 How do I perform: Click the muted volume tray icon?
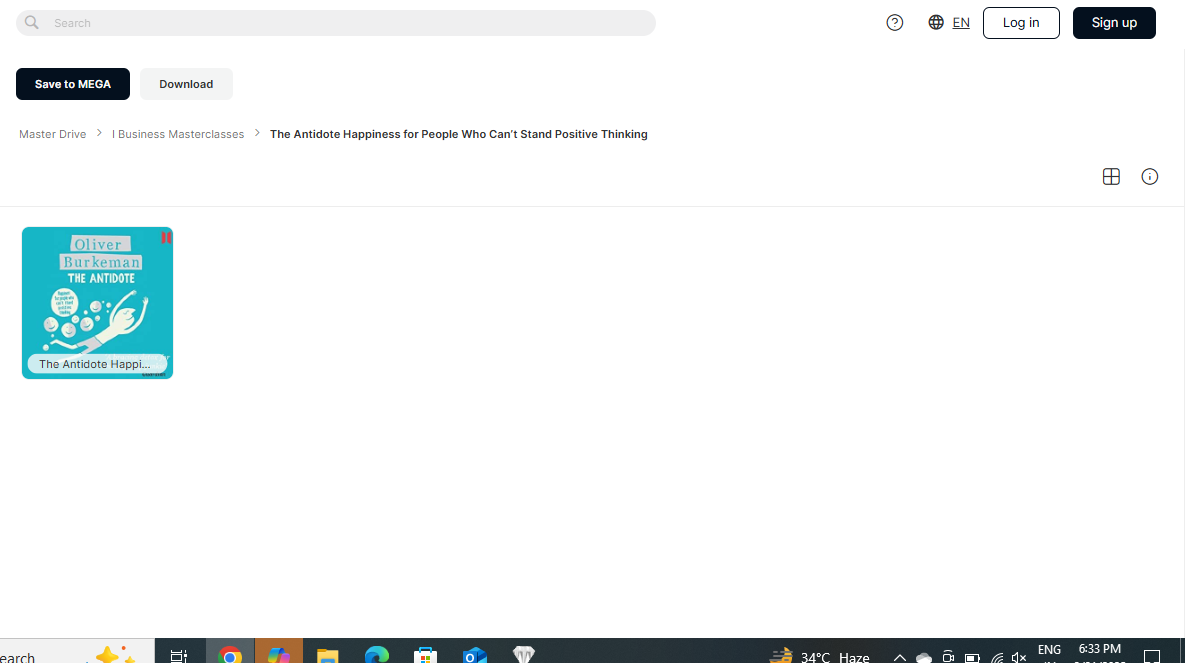click(1019, 657)
